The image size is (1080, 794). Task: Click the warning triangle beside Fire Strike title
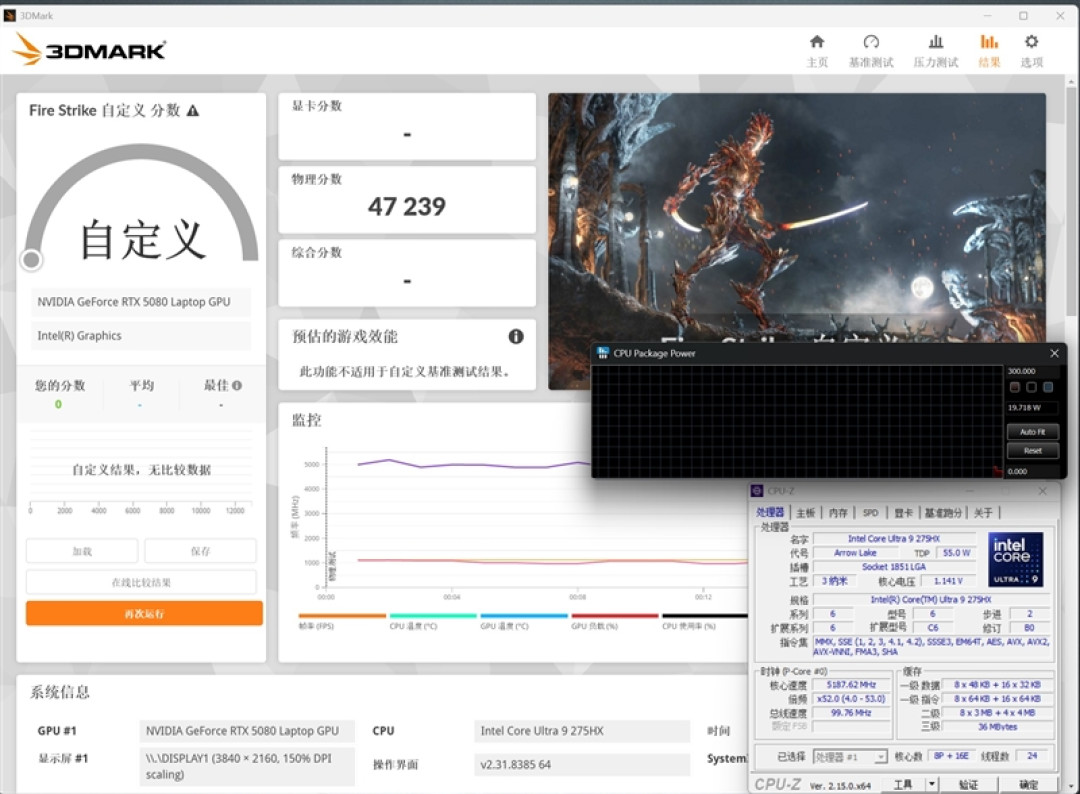(193, 110)
